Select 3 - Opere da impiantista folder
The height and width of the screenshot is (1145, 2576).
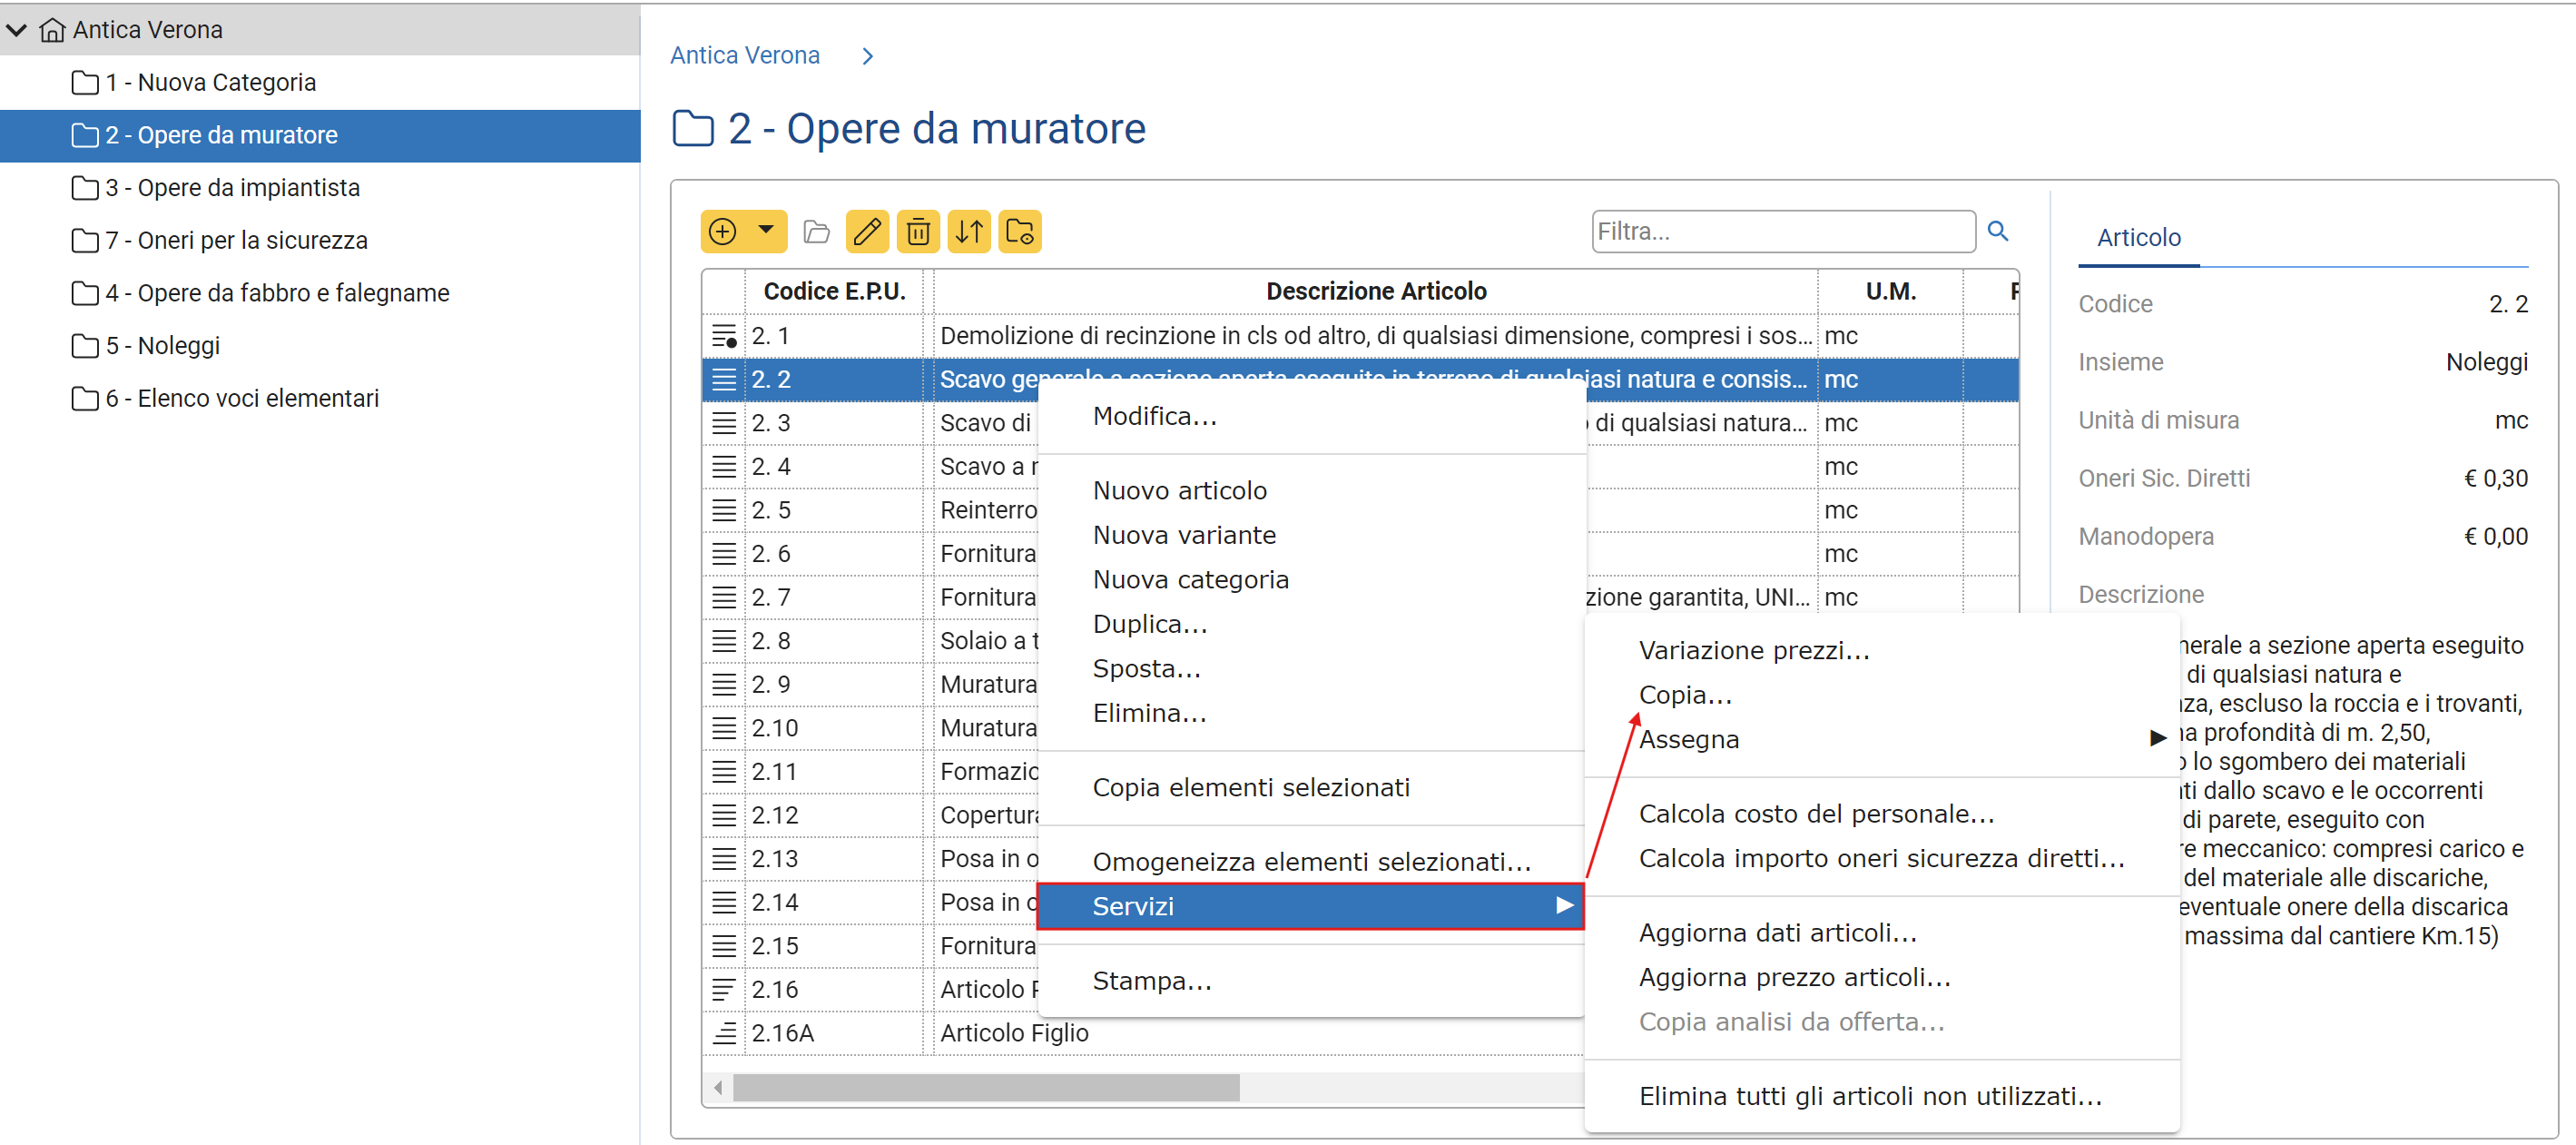click(232, 188)
